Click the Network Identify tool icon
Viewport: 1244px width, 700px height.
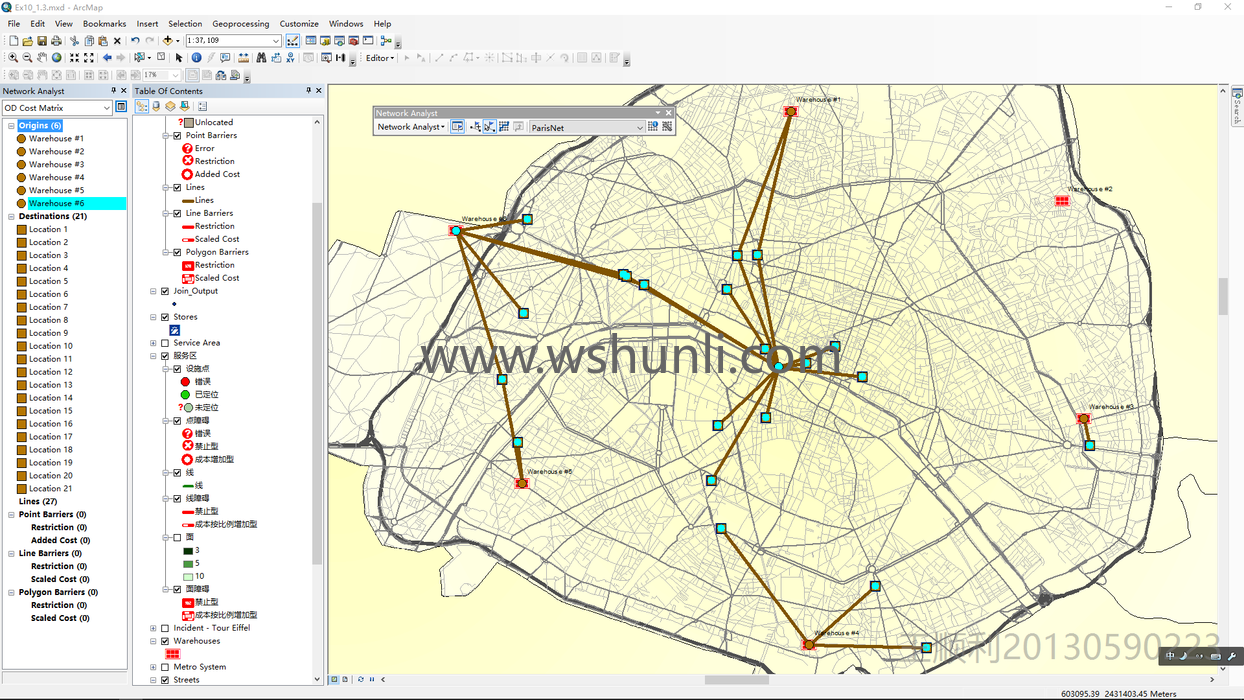click(x=653, y=127)
